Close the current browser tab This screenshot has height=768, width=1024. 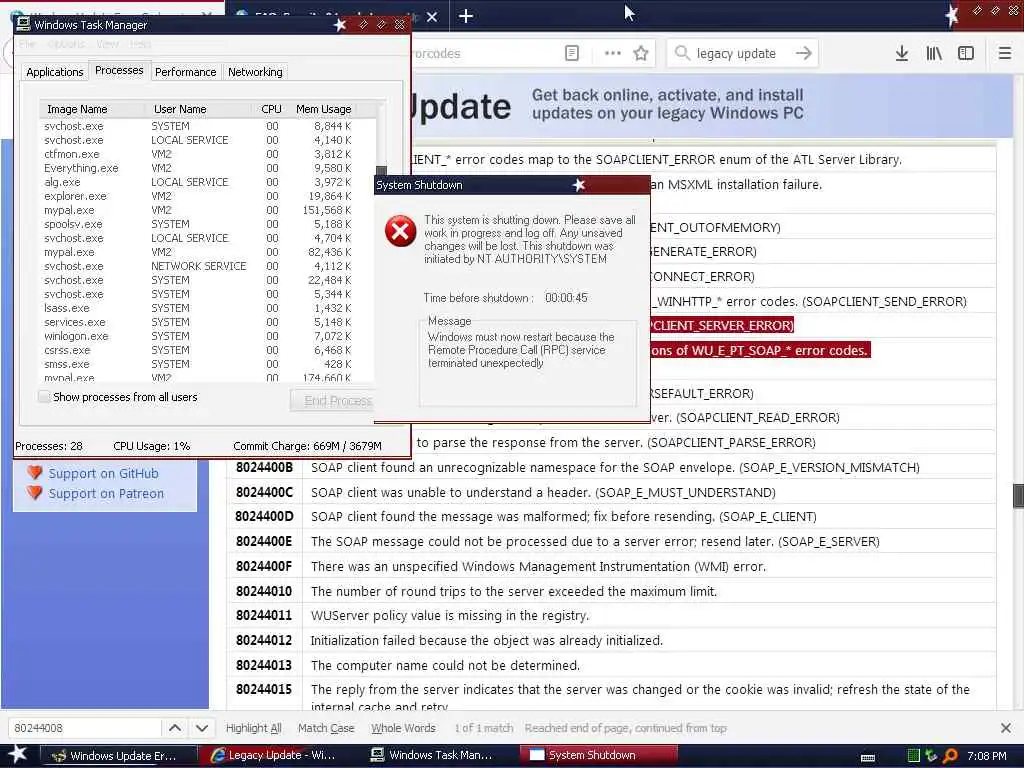[x=432, y=16]
